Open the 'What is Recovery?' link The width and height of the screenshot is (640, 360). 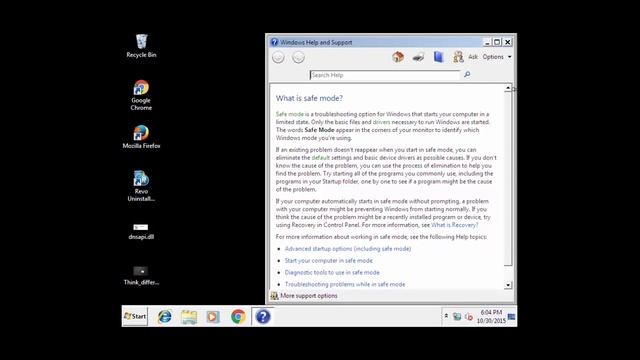coord(454,225)
